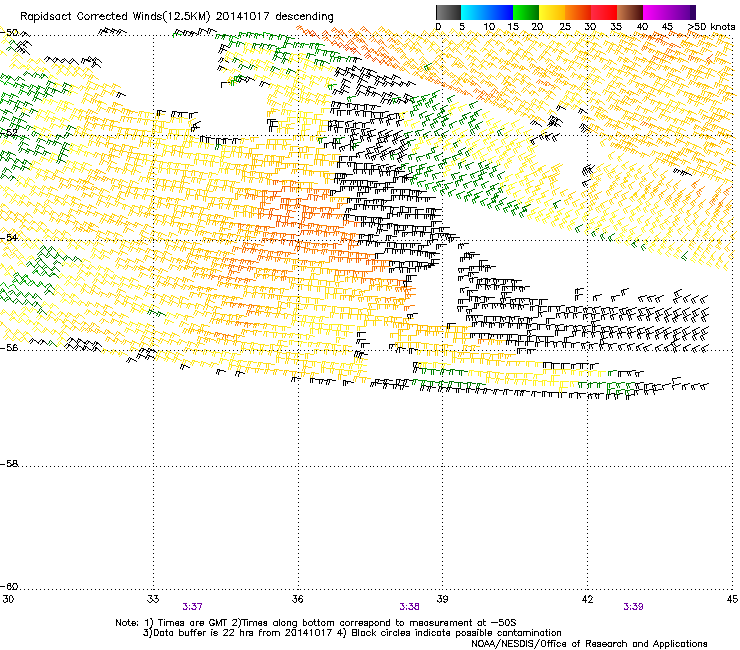Viewport: 740px width, 650px height.
Task: Click the 42 longitude axis label
Action: click(587, 599)
